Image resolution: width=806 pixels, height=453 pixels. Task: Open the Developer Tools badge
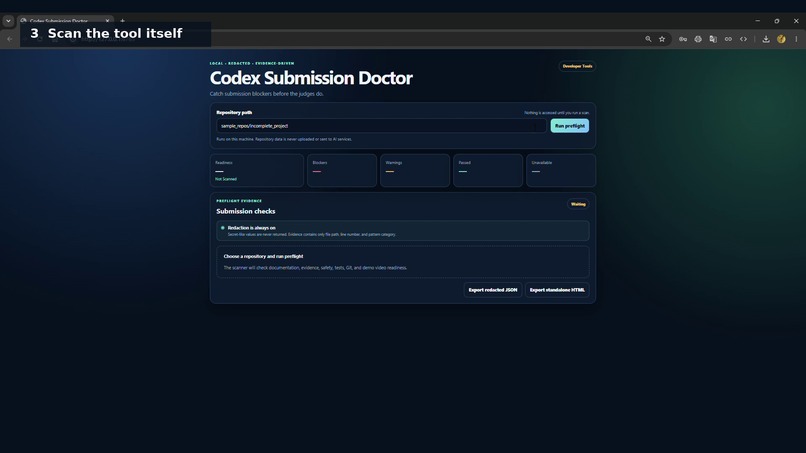pyautogui.click(x=577, y=66)
